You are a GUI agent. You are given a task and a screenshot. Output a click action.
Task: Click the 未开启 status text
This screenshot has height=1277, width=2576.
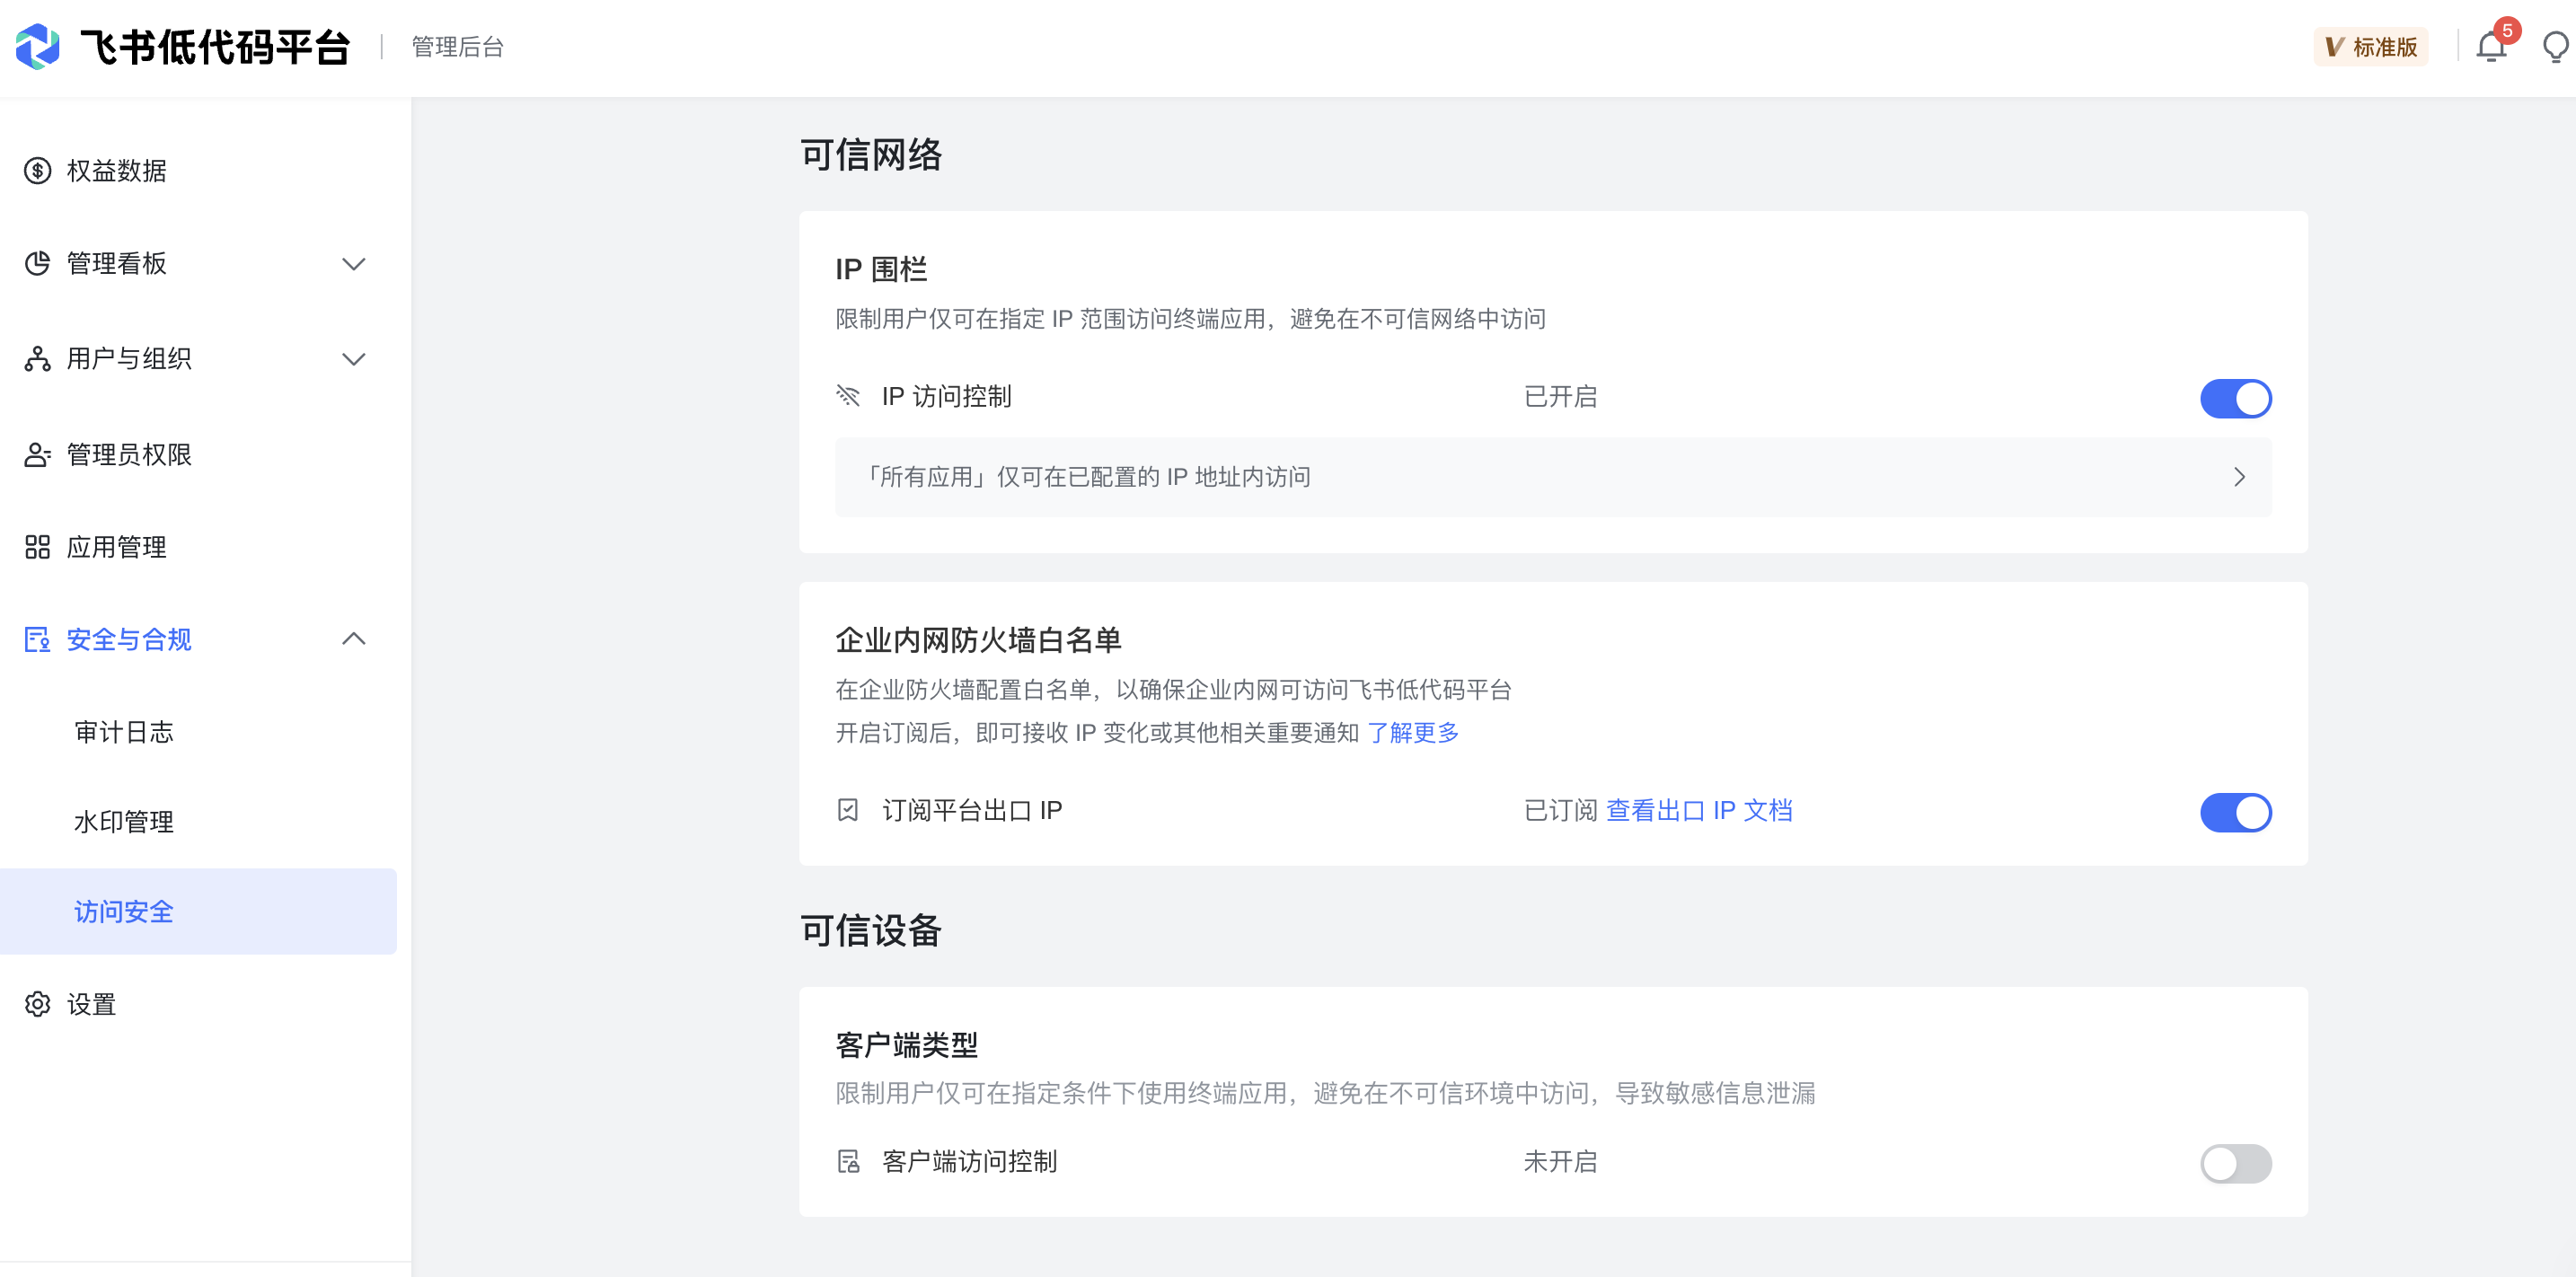[1559, 1160]
